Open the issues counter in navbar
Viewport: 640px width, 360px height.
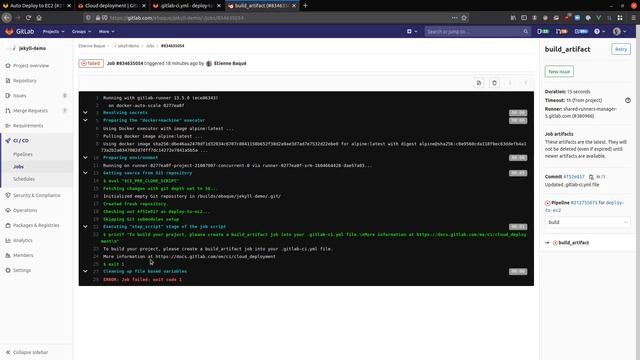543,31
